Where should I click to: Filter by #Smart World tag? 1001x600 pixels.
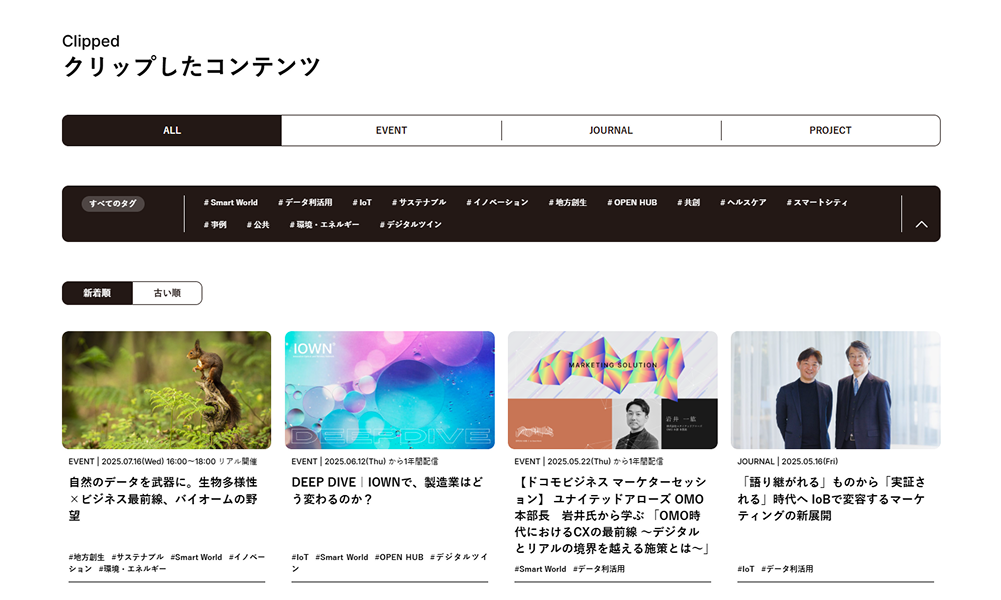coord(230,202)
